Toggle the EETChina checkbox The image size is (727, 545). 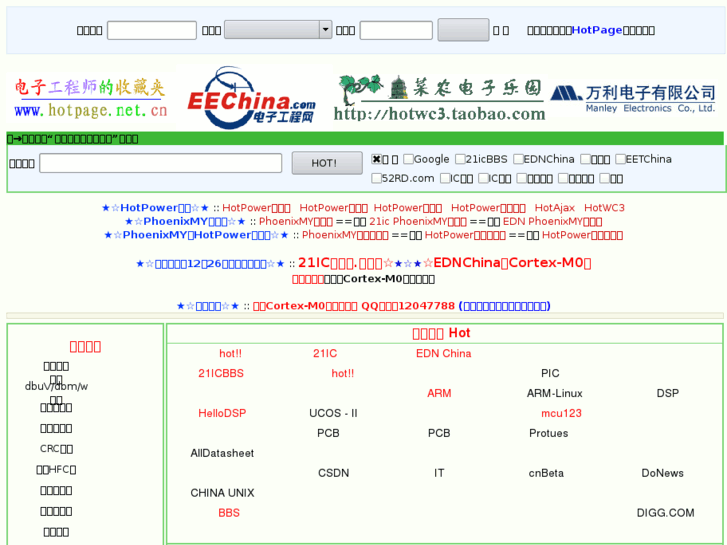click(x=620, y=159)
